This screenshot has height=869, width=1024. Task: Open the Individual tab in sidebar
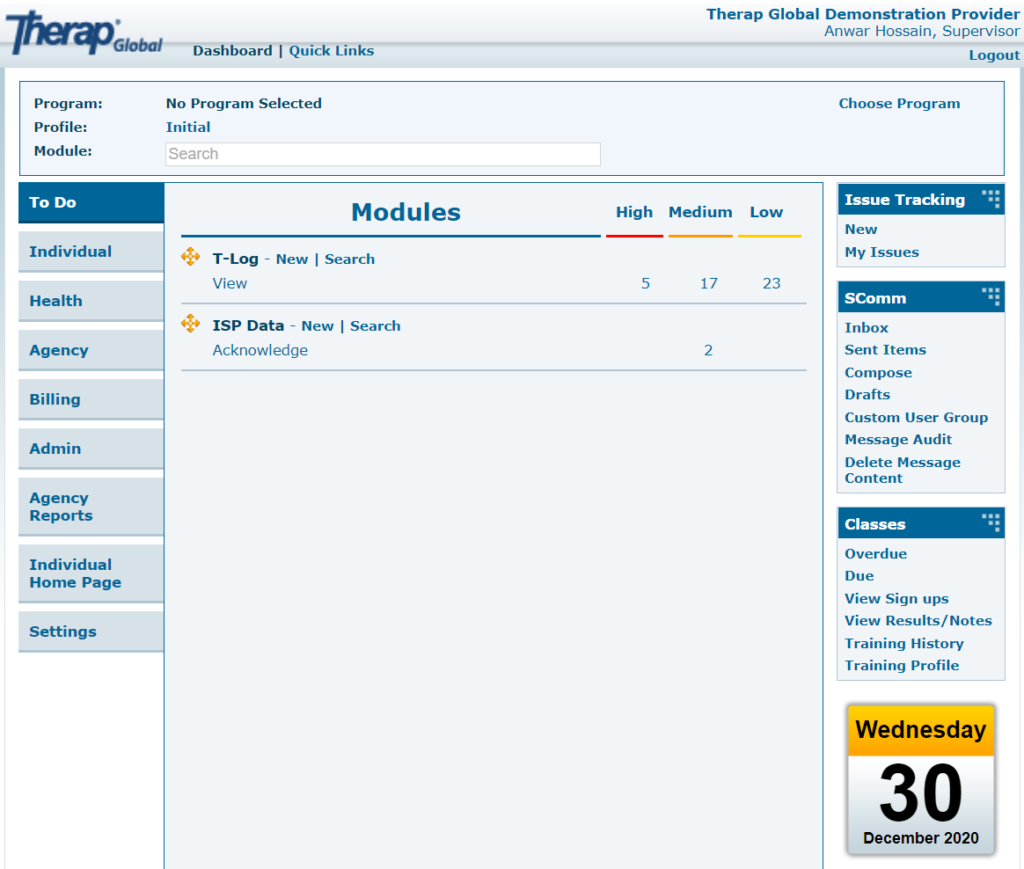[91, 252]
